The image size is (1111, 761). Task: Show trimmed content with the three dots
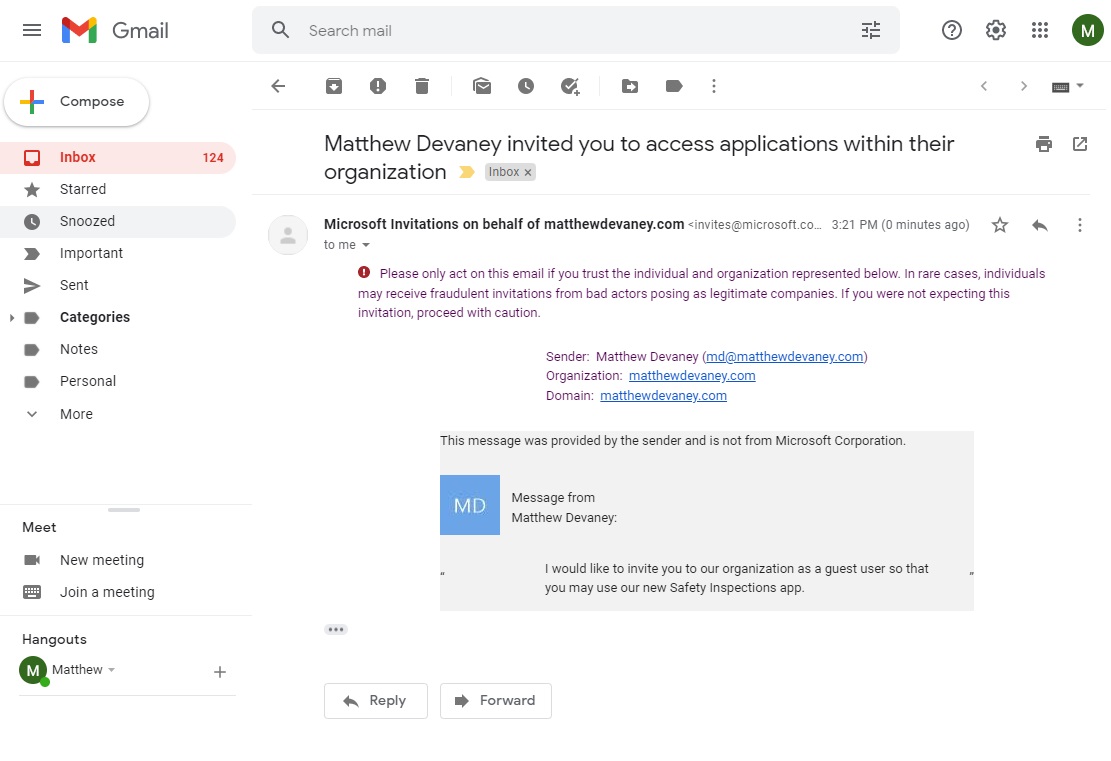336,628
